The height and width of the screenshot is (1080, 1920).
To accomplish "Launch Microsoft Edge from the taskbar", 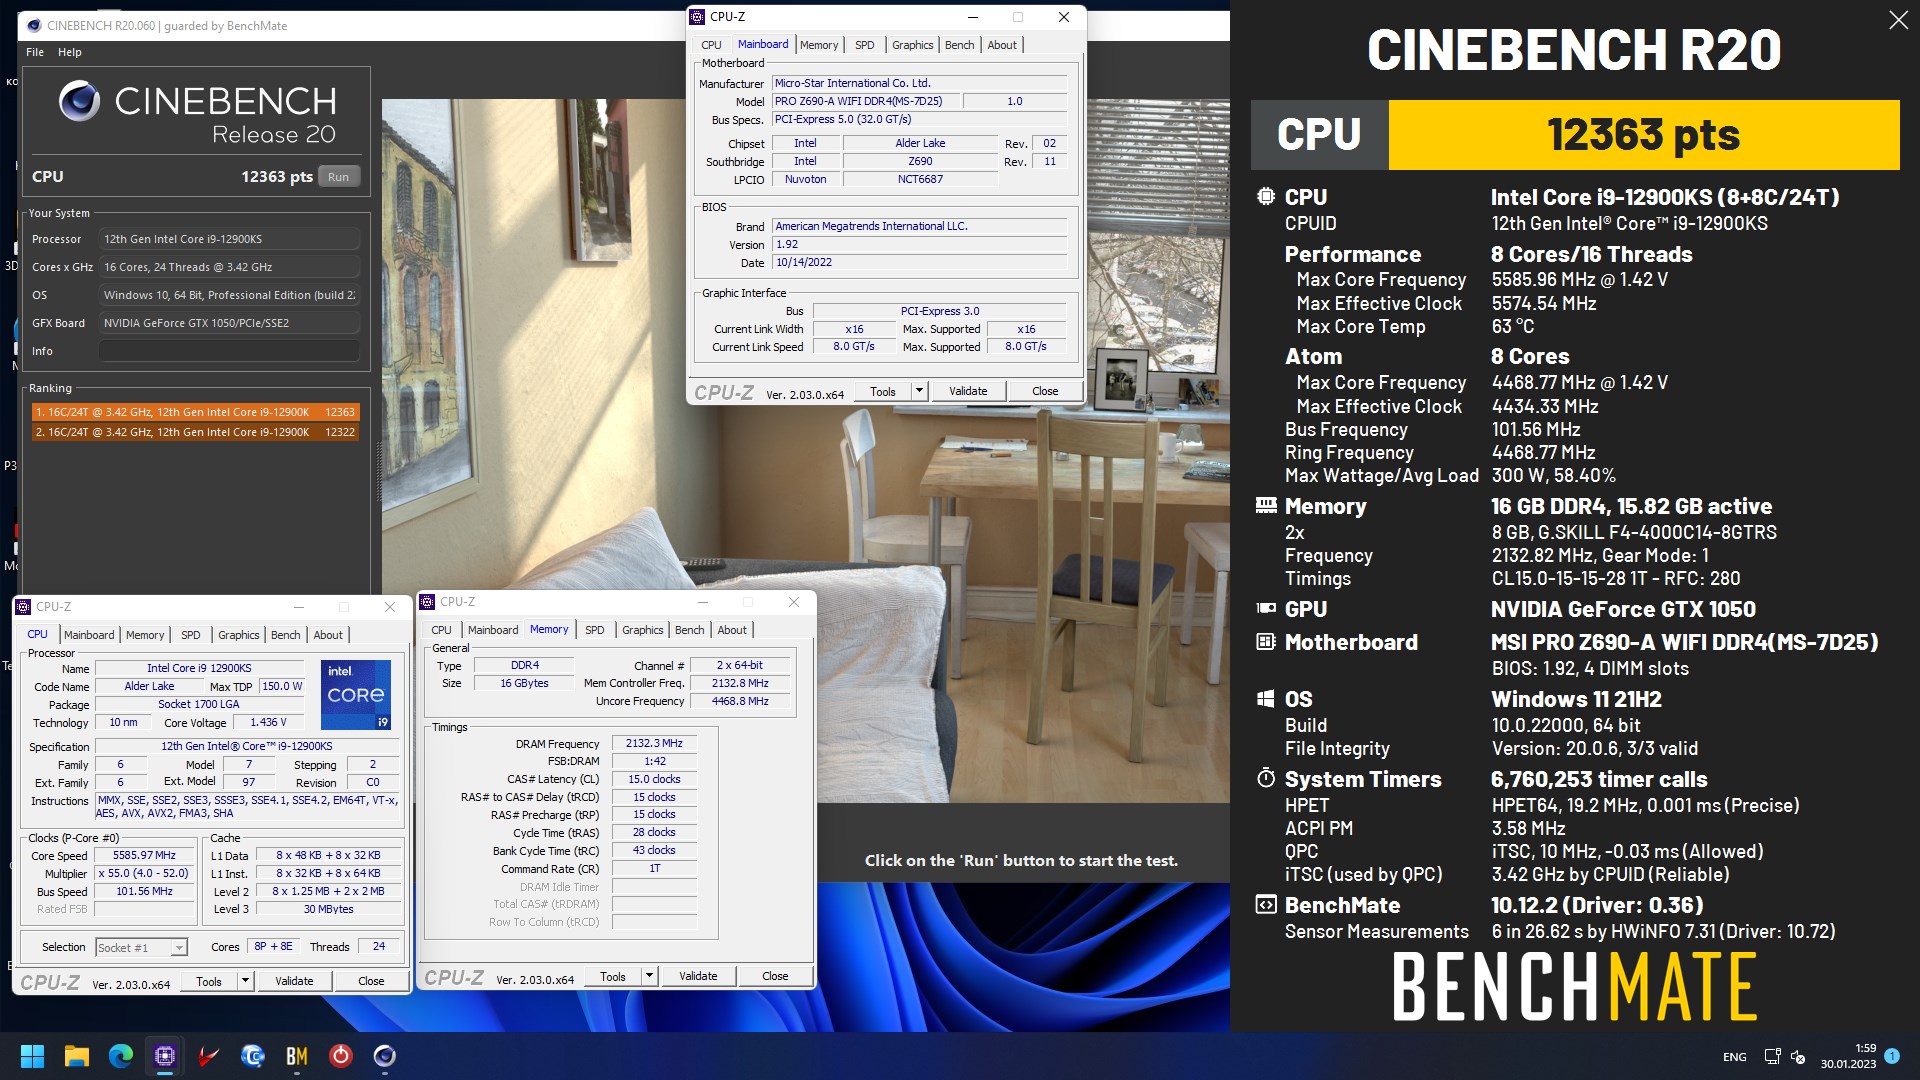I will [x=121, y=1056].
